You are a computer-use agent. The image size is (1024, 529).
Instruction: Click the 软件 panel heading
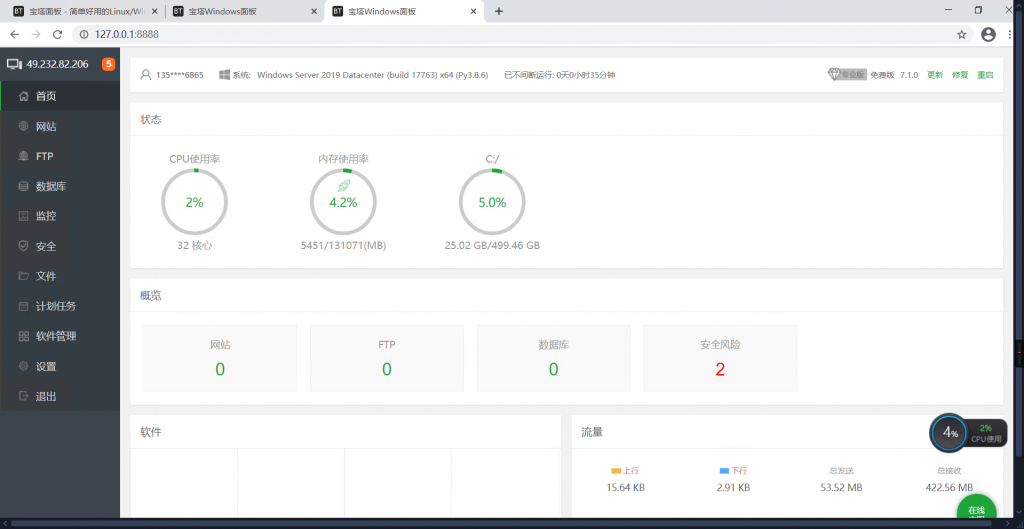[x=151, y=432]
